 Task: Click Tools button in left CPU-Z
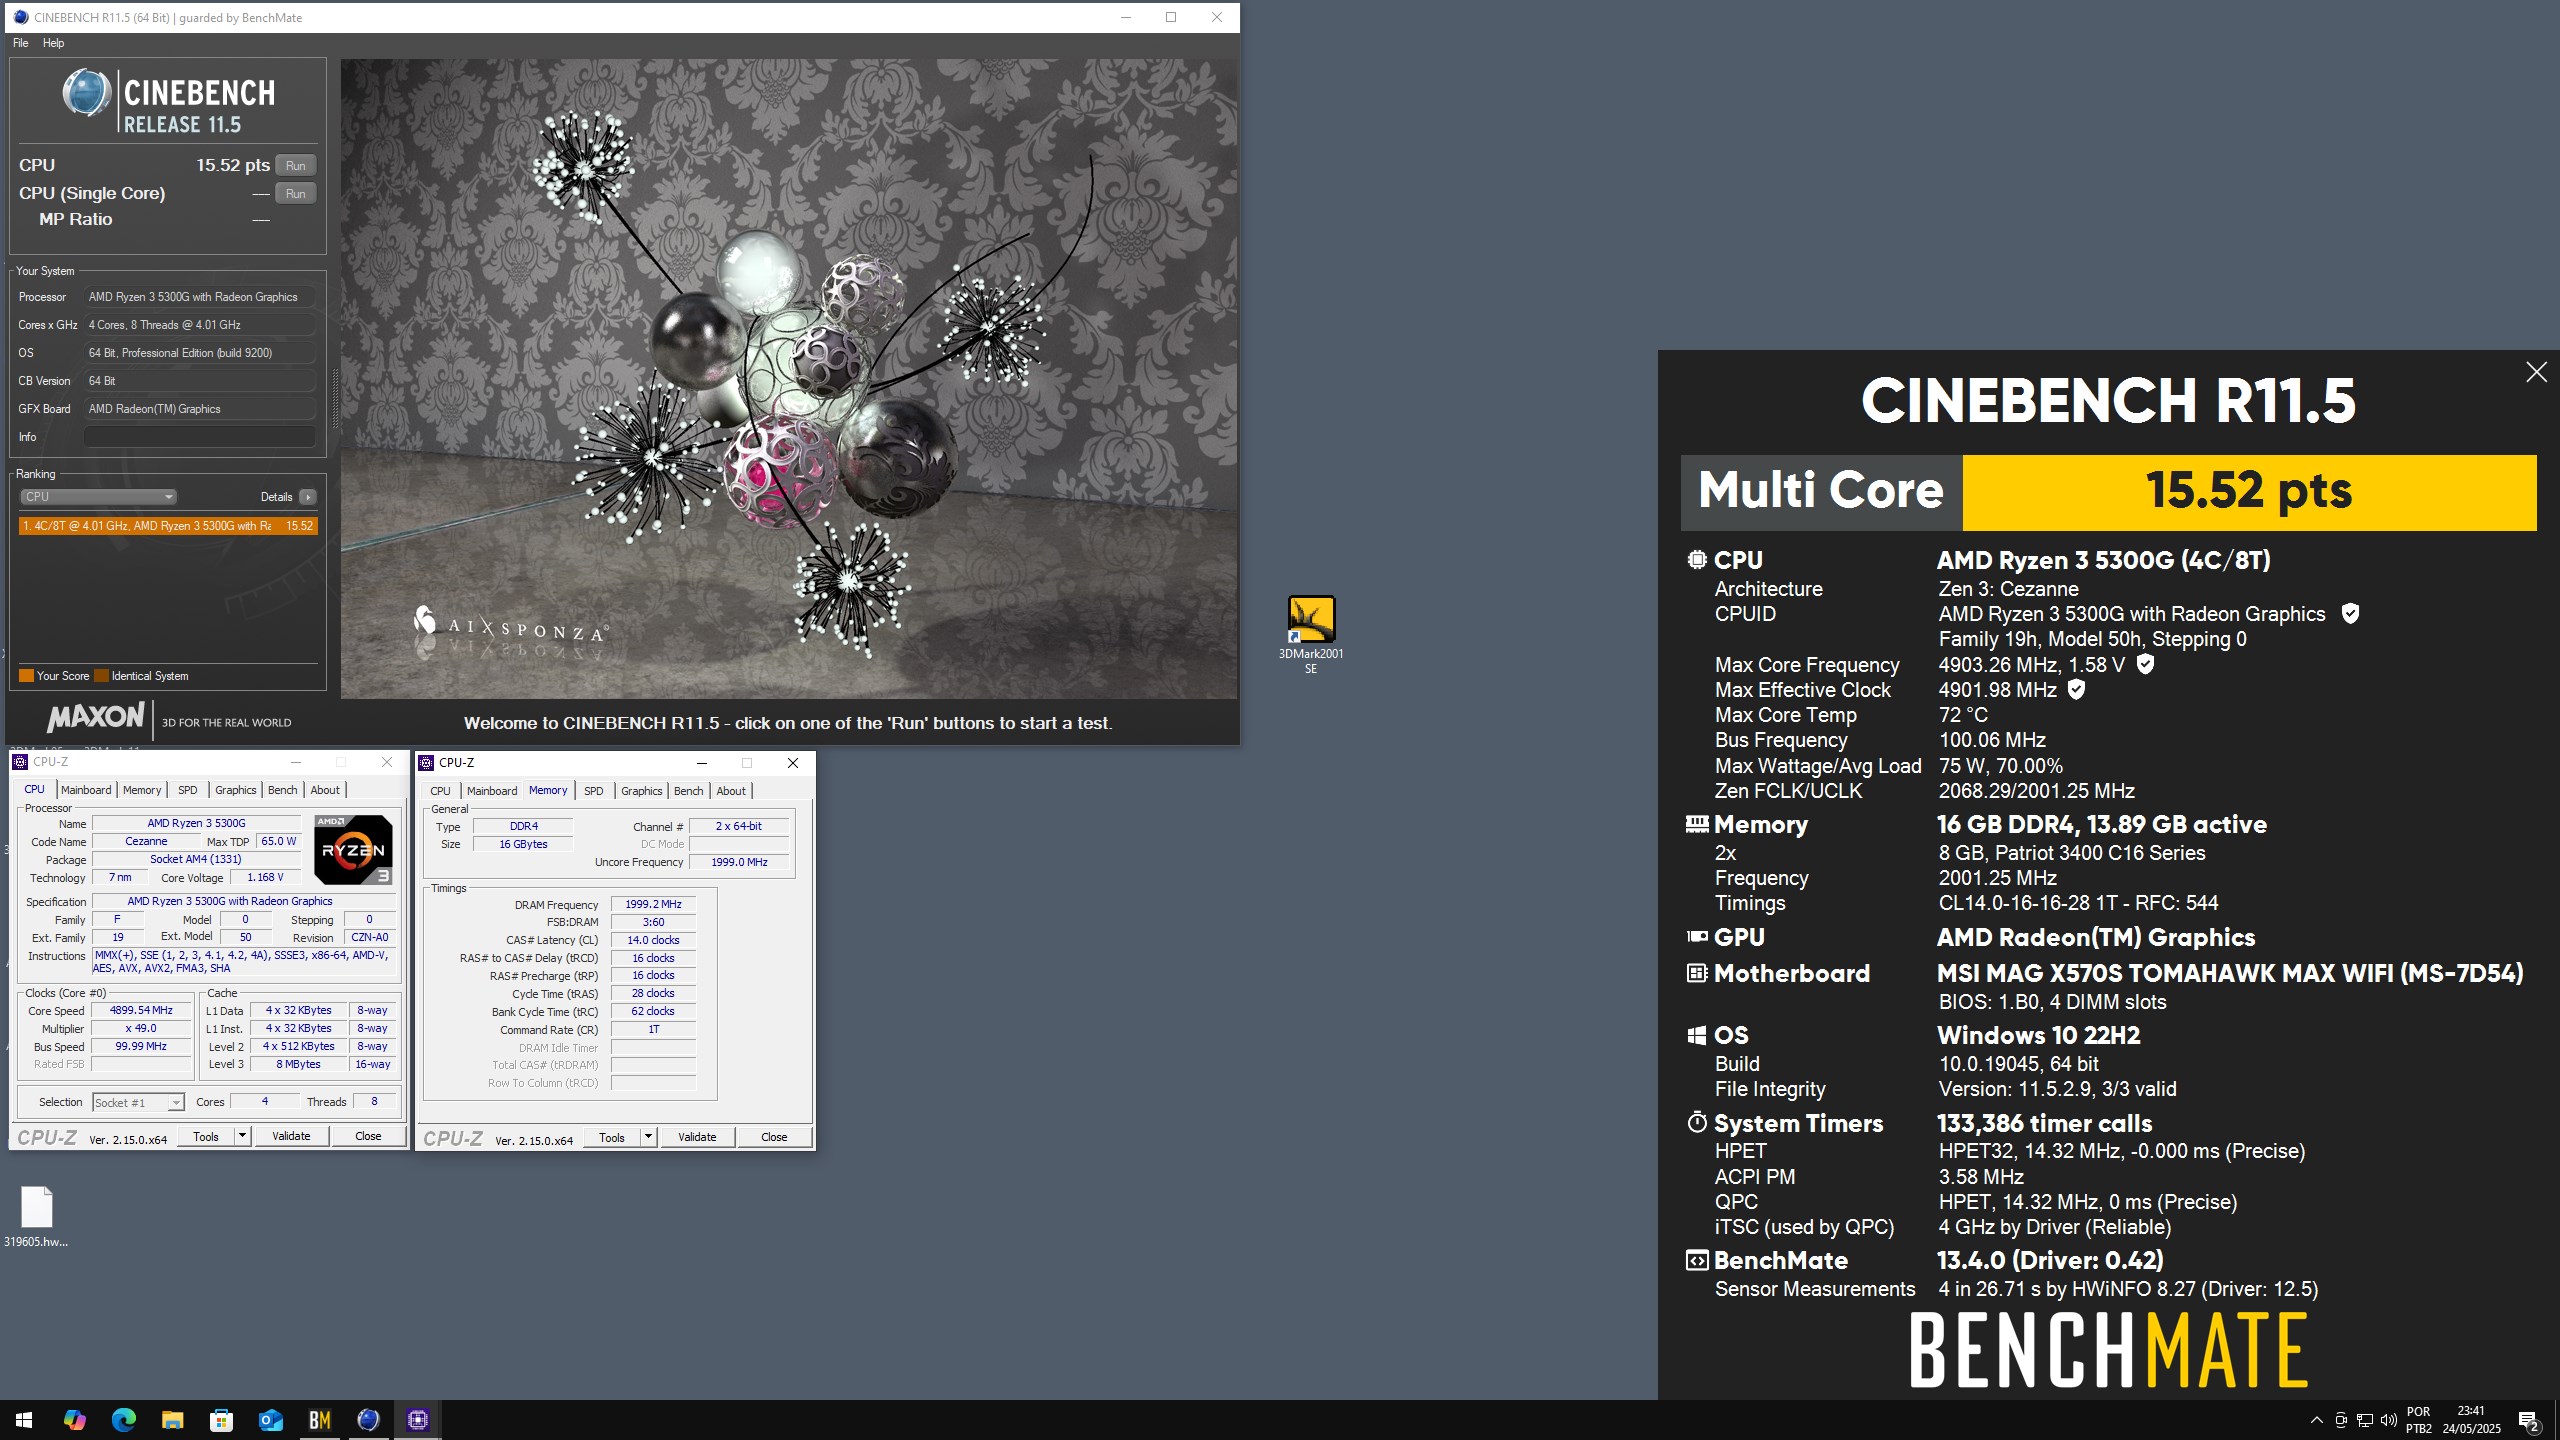tap(206, 1136)
